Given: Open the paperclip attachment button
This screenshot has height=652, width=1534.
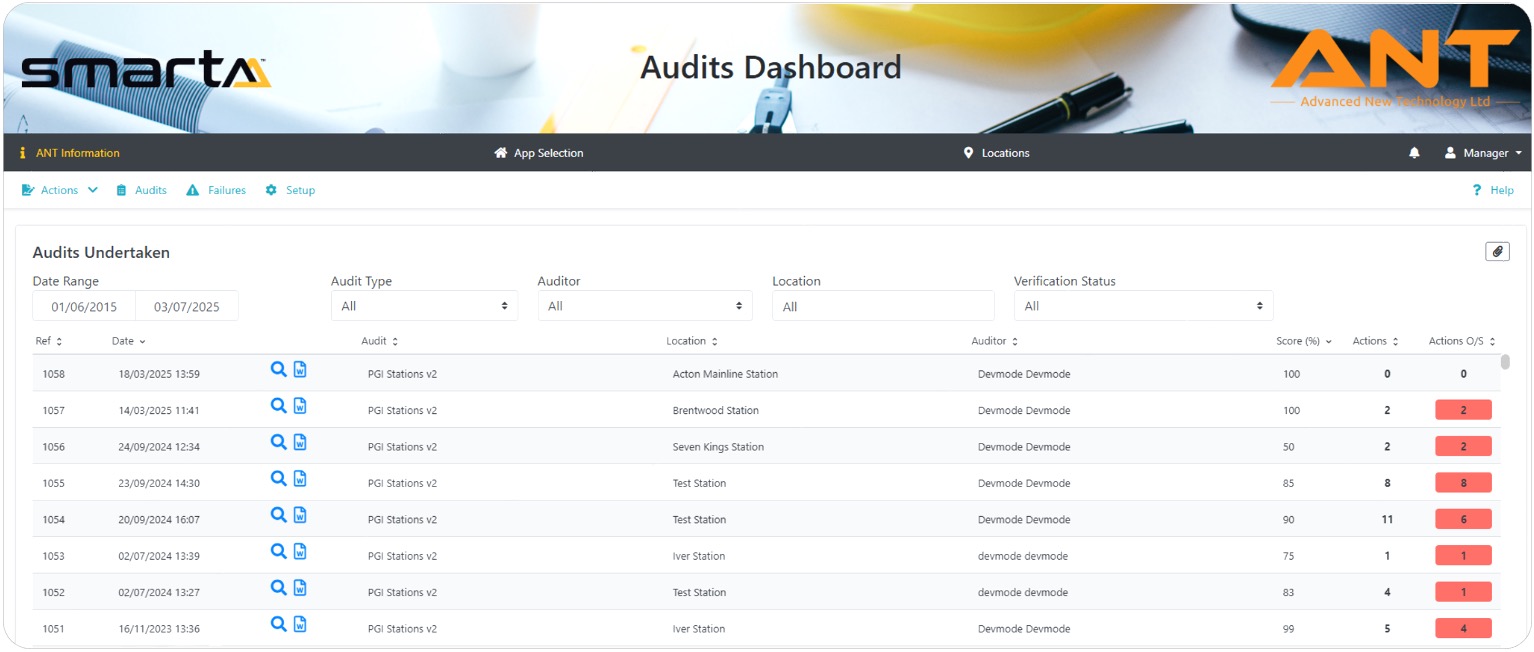Looking at the screenshot, I should [x=1497, y=252].
